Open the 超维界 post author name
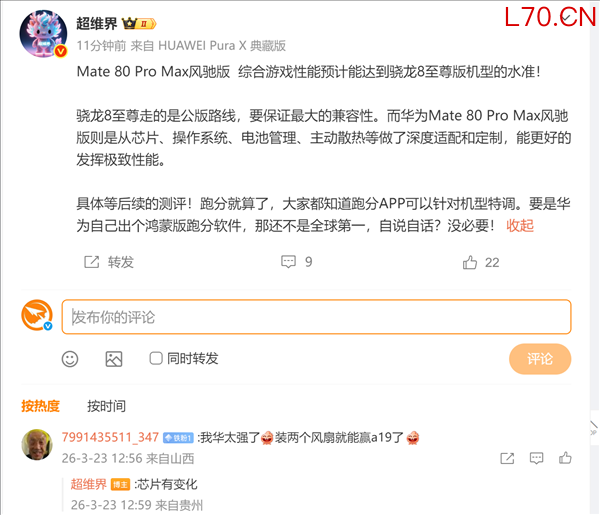The width and height of the screenshot is (600, 515). 97,24
